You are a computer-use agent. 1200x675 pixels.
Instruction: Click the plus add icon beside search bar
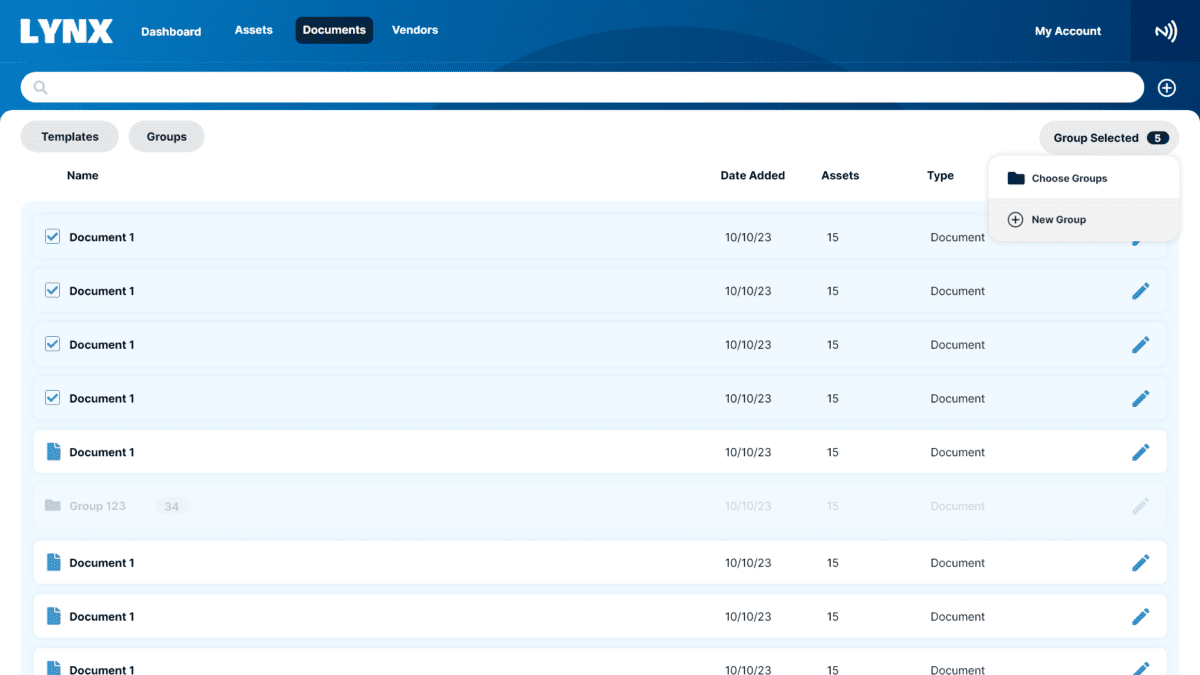click(x=1166, y=88)
